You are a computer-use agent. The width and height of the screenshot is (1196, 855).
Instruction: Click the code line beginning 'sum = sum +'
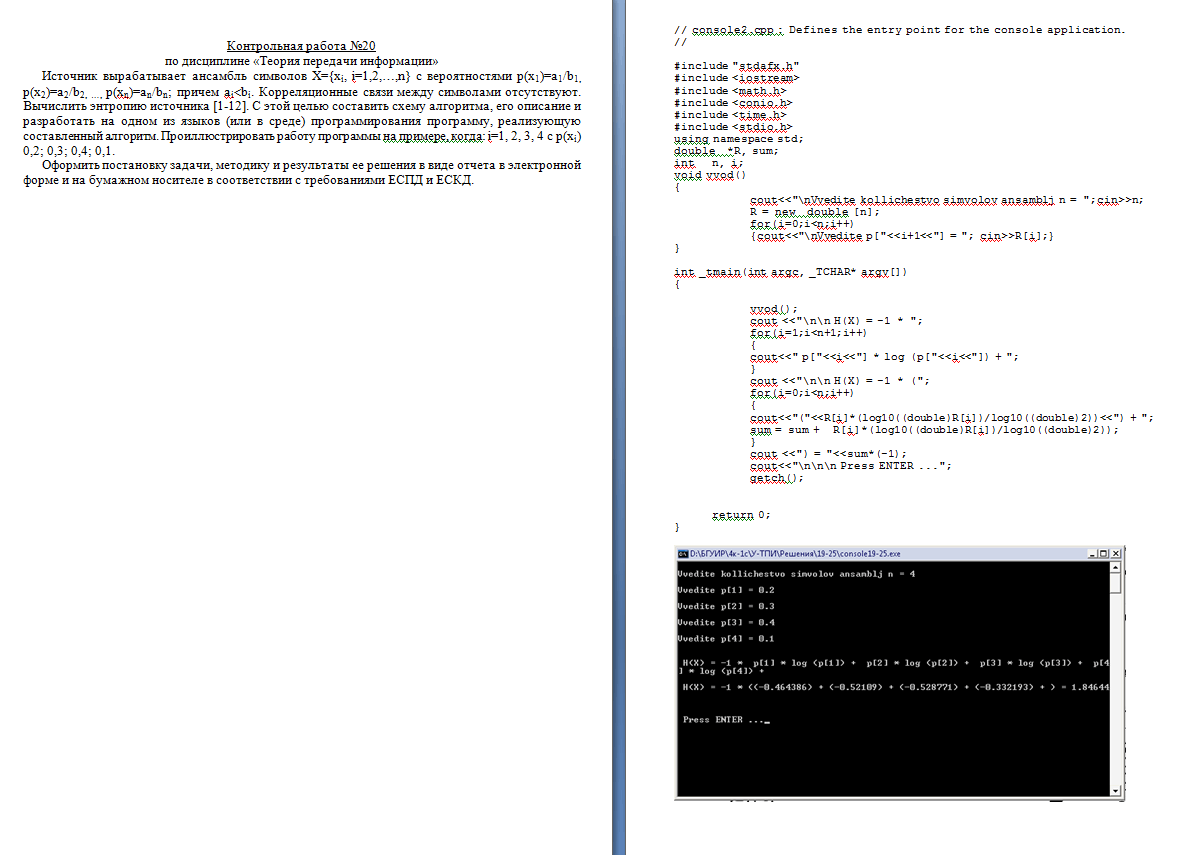pos(934,430)
